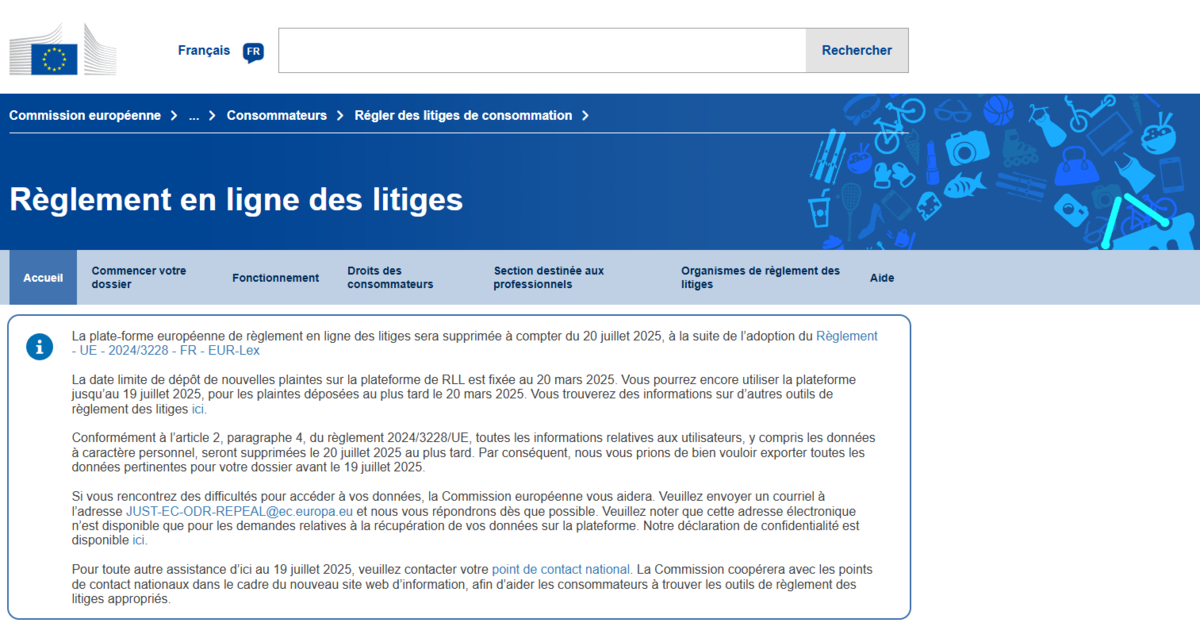The width and height of the screenshot is (1200, 642).
Task: Click the blue info circle icon
Action: [39, 347]
